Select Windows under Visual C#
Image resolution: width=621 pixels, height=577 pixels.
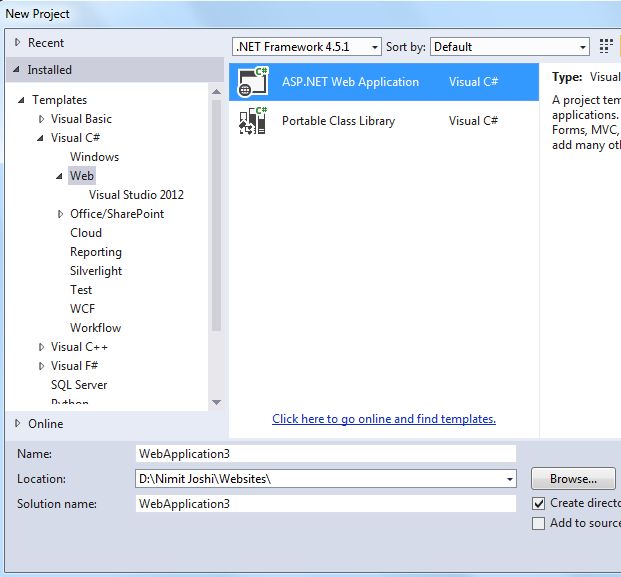[94, 157]
